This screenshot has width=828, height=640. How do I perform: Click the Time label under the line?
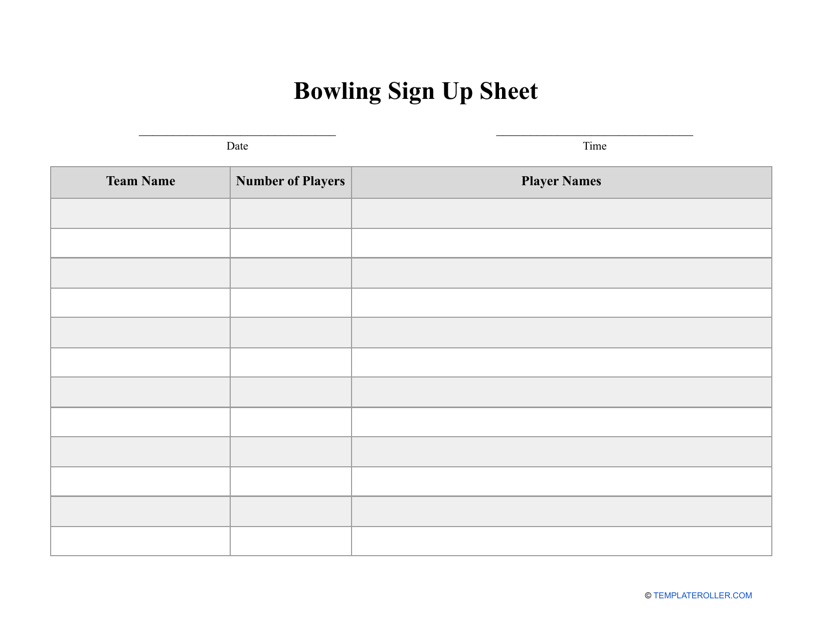click(x=594, y=146)
